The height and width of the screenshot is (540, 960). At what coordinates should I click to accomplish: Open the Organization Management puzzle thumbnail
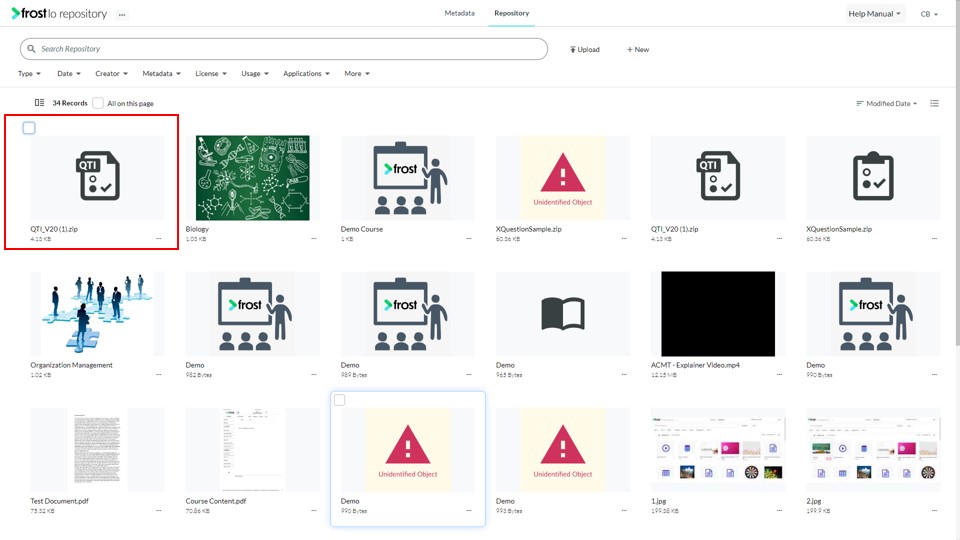(97, 313)
